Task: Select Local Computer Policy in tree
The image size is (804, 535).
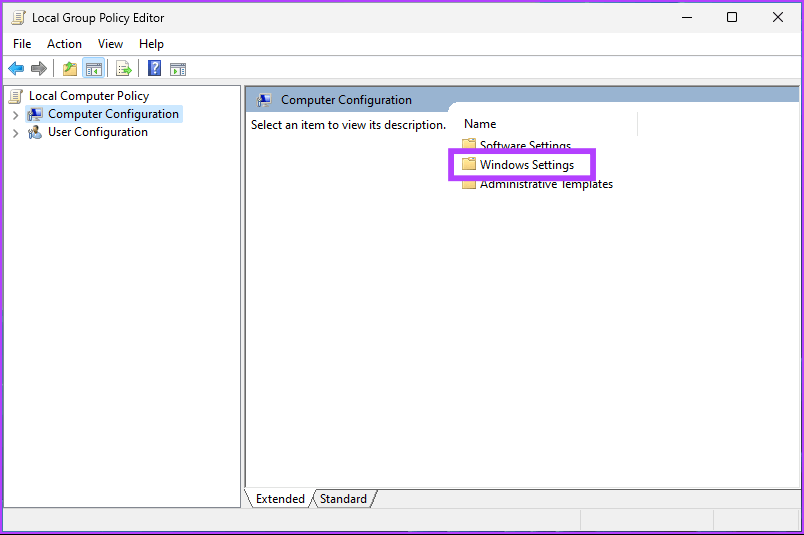Action: (x=89, y=96)
